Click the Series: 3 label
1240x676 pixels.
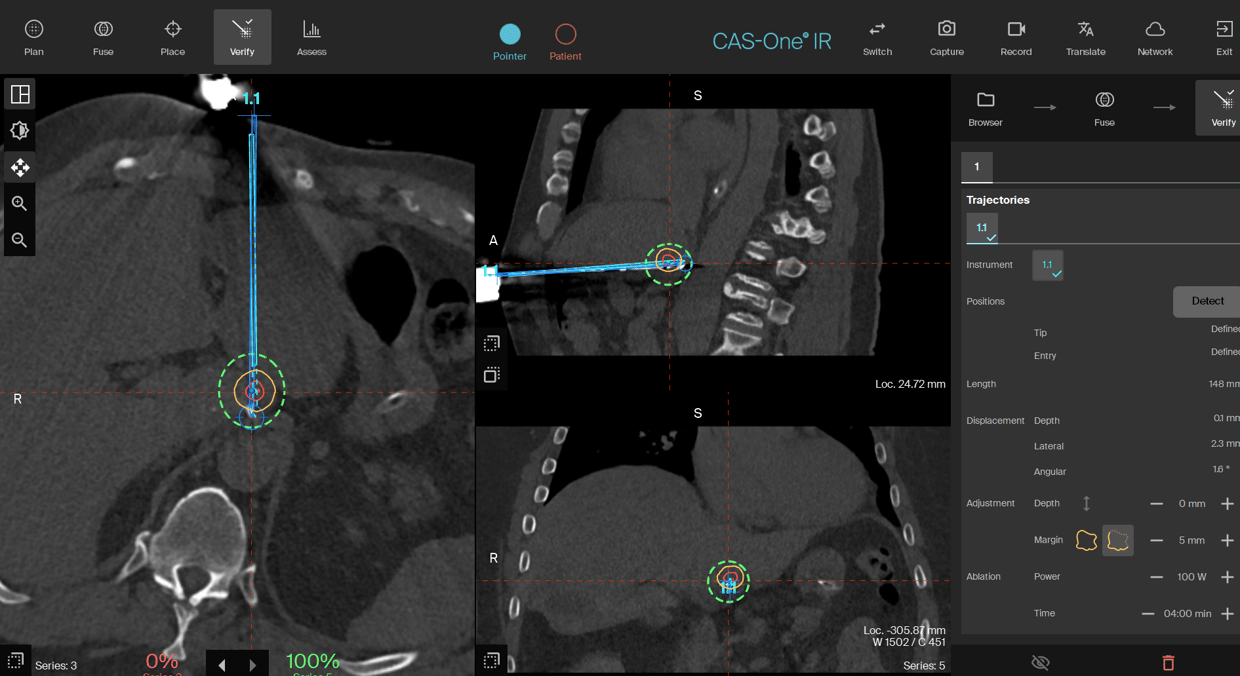coord(56,666)
